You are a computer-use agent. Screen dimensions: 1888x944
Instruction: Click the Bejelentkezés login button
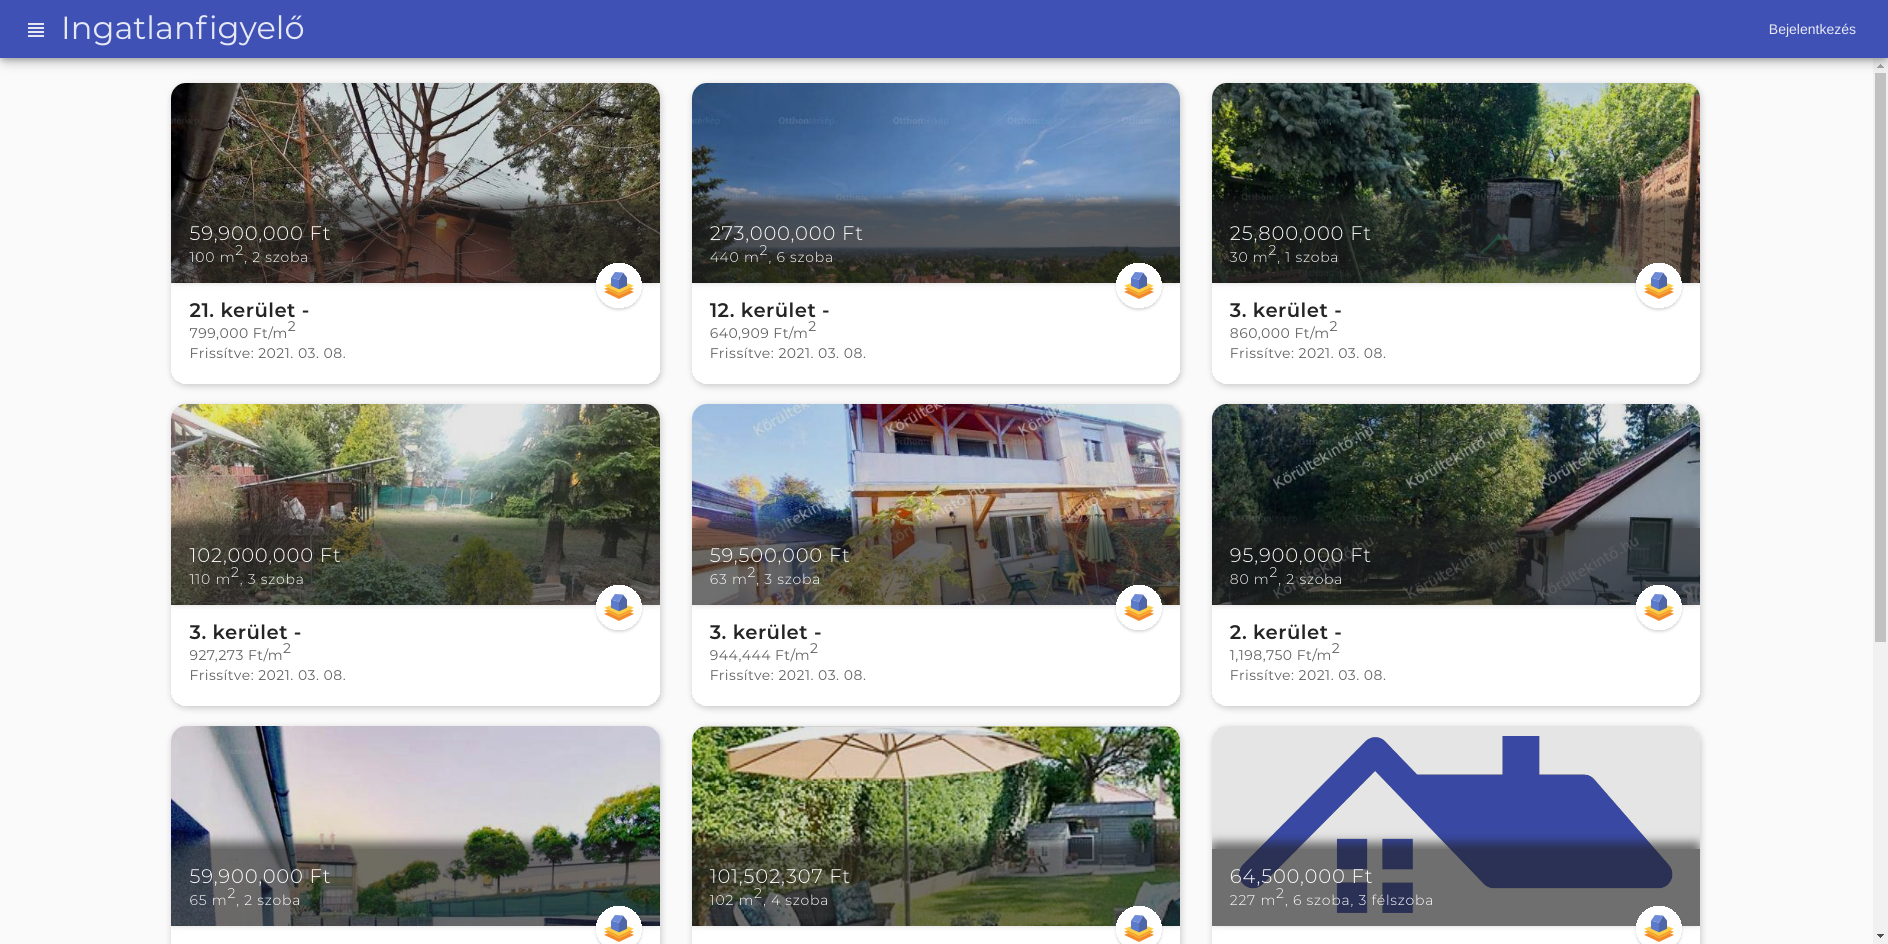pyautogui.click(x=1811, y=30)
